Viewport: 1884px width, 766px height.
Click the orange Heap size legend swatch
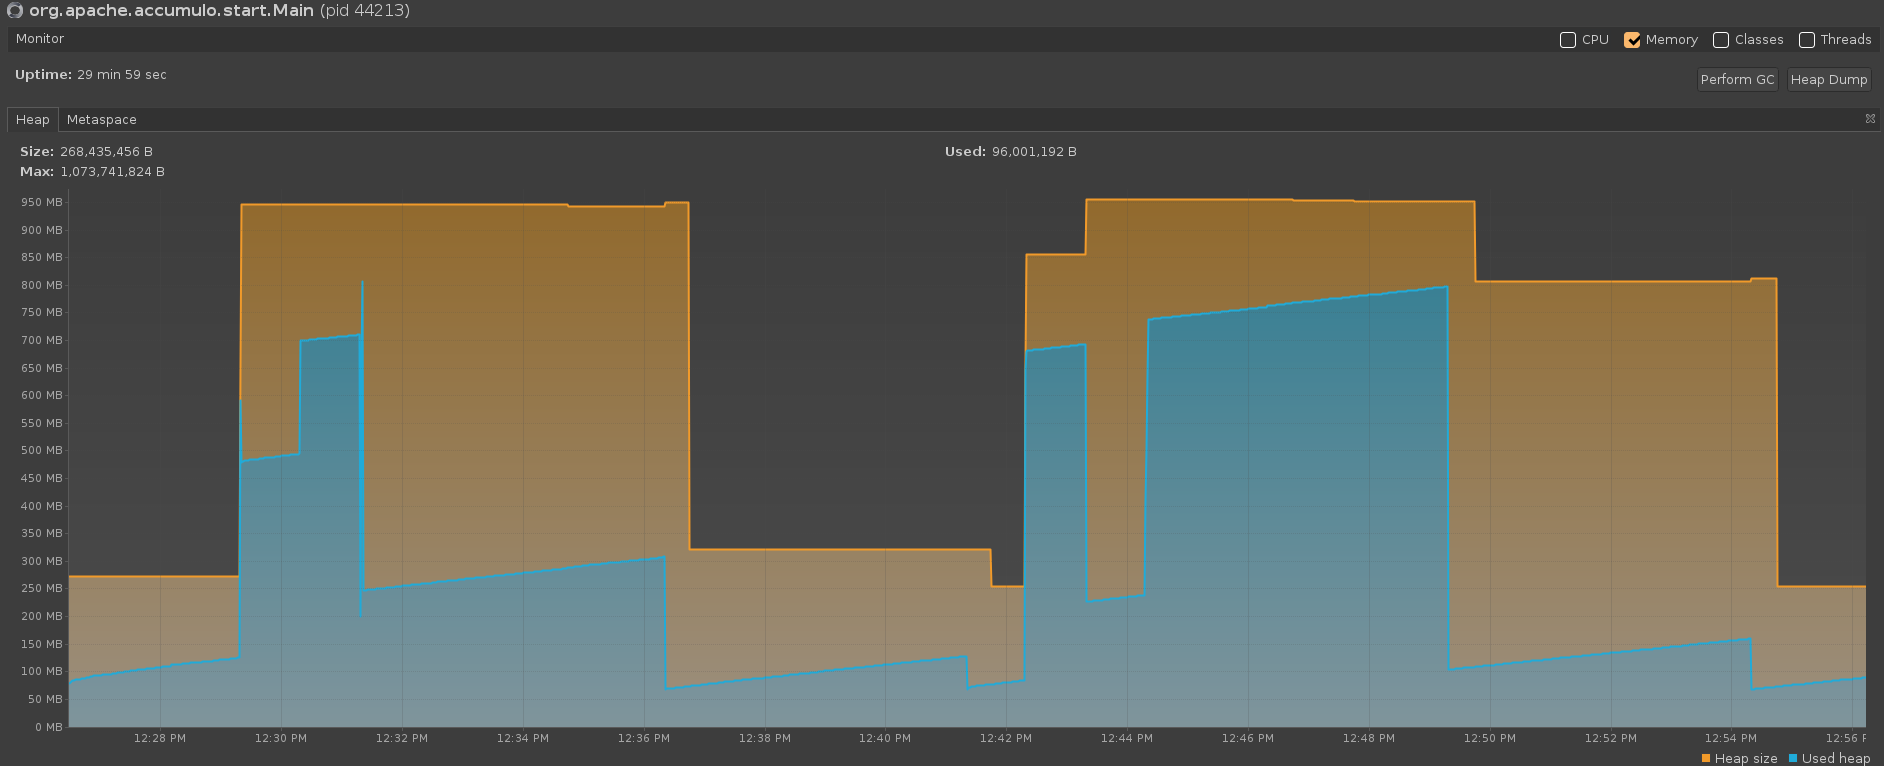[1706, 758]
